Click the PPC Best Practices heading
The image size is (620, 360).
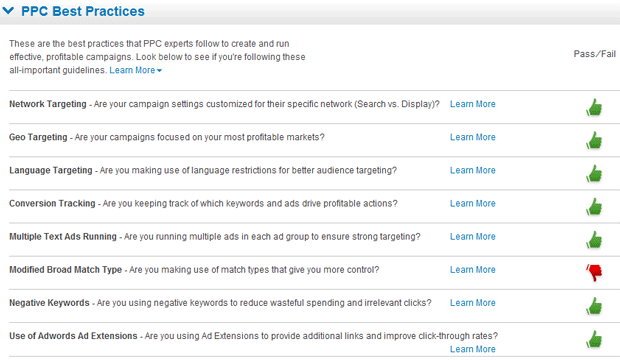pyautogui.click(x=83, y=11)
